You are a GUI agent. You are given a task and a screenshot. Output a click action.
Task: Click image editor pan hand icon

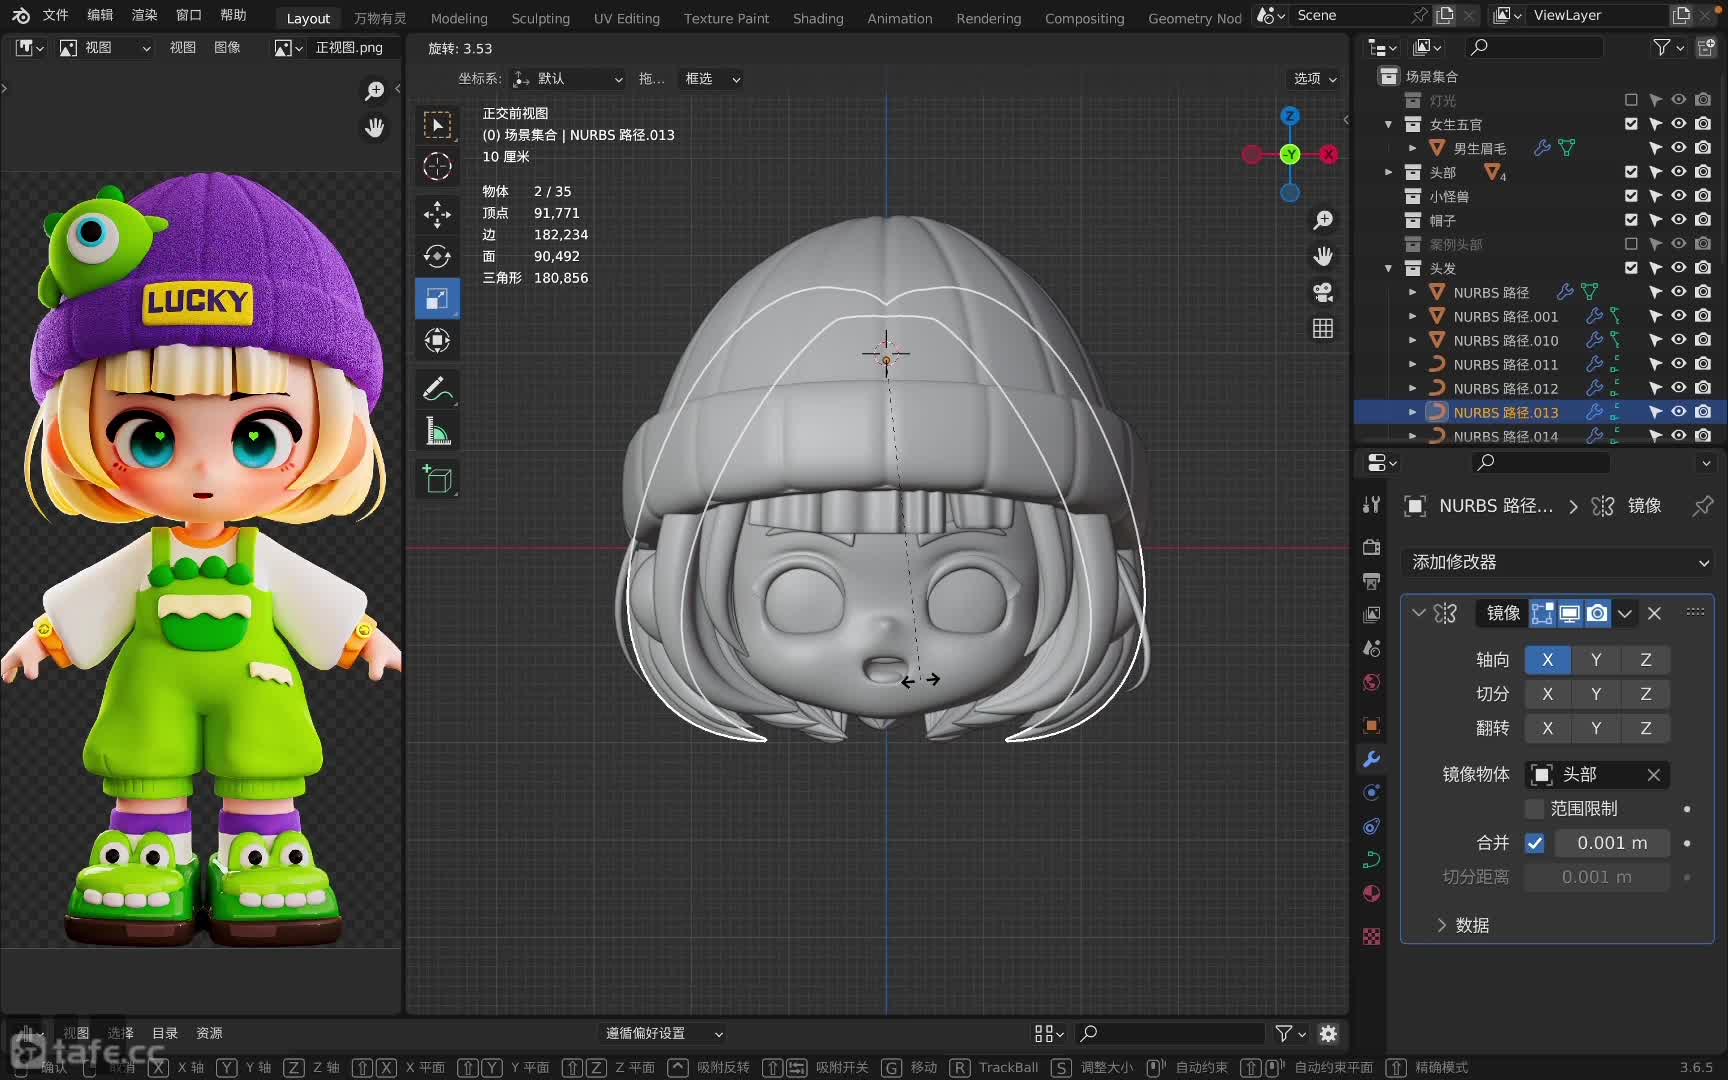(x=374, y=127)
